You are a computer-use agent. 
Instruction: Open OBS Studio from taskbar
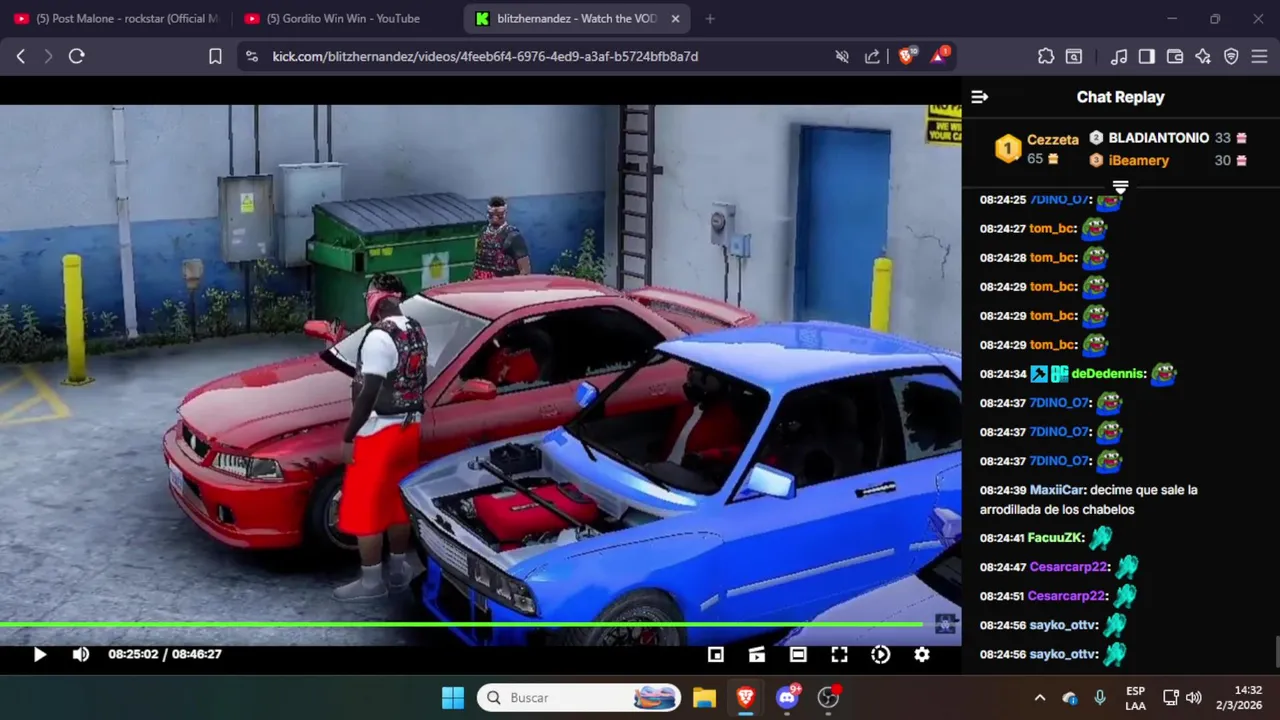coord(828,697)
